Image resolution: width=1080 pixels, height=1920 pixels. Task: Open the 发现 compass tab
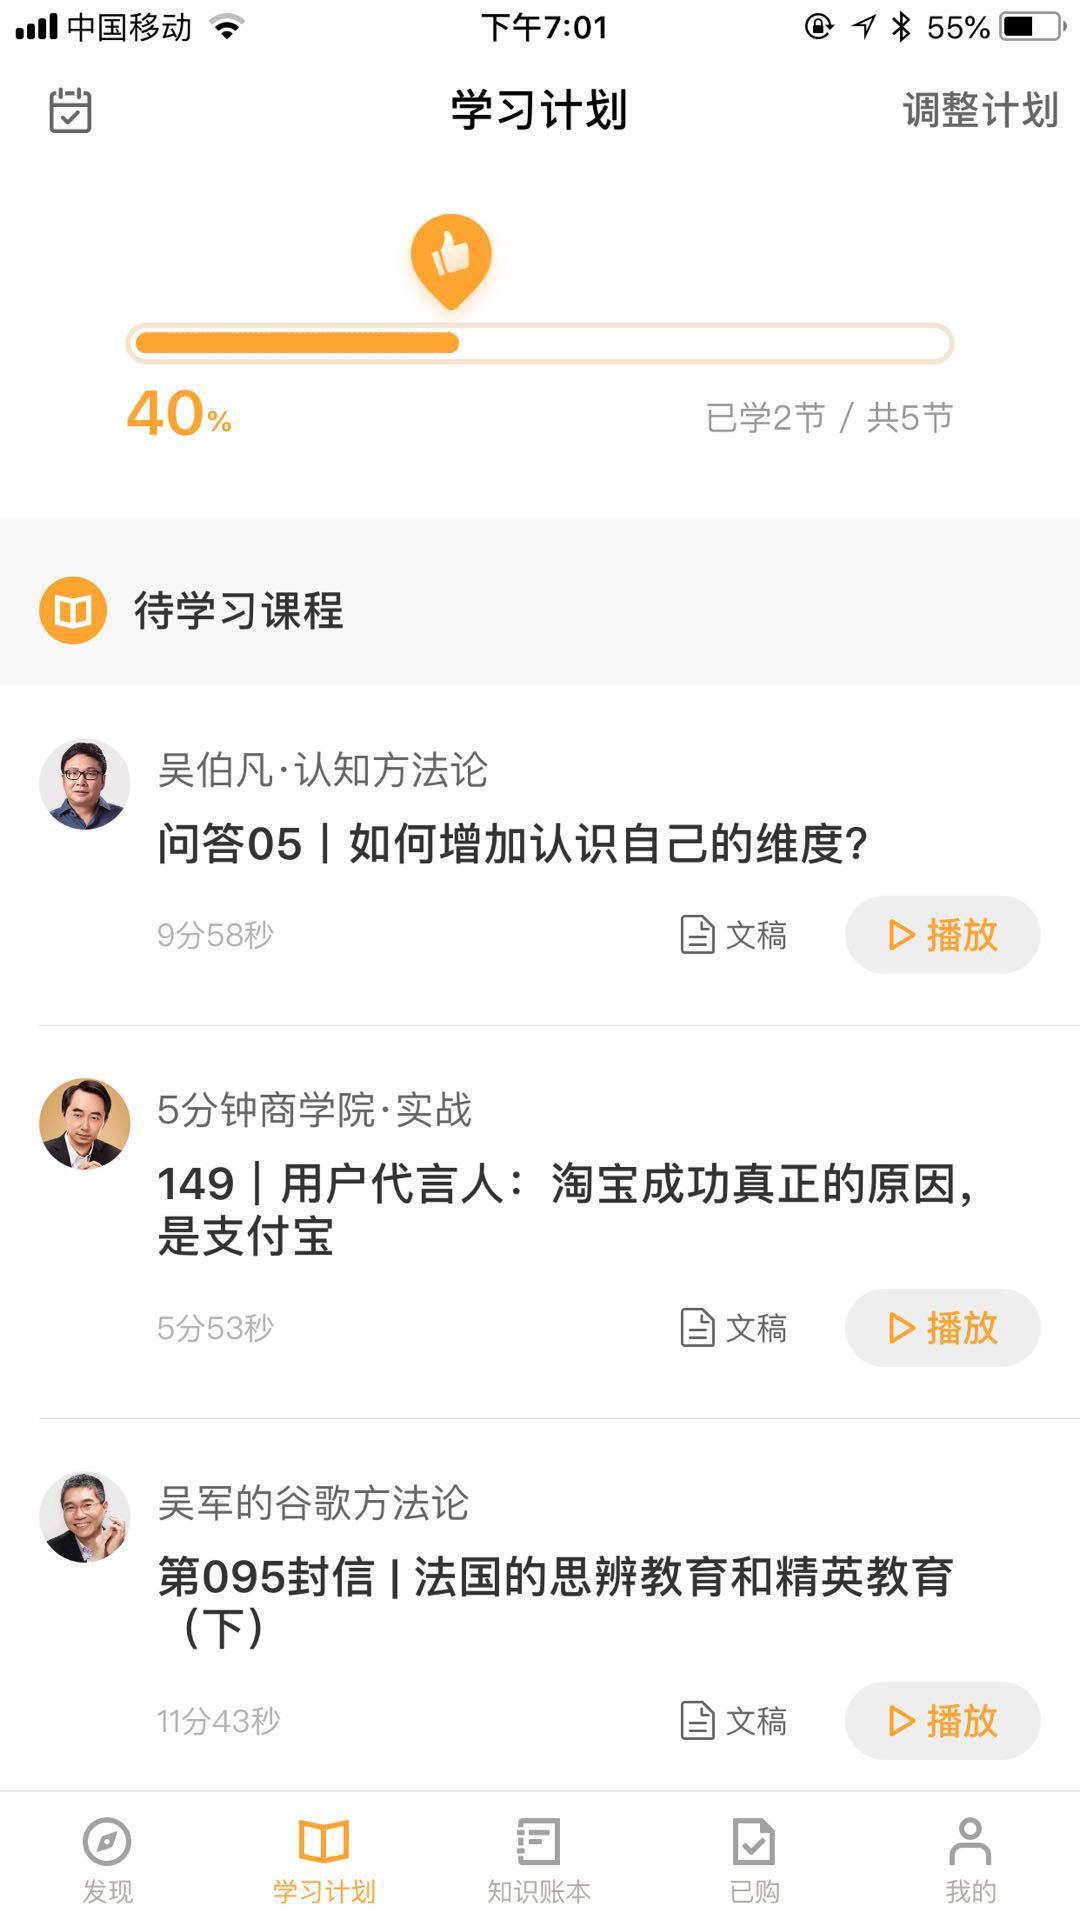click(107, 1858)
